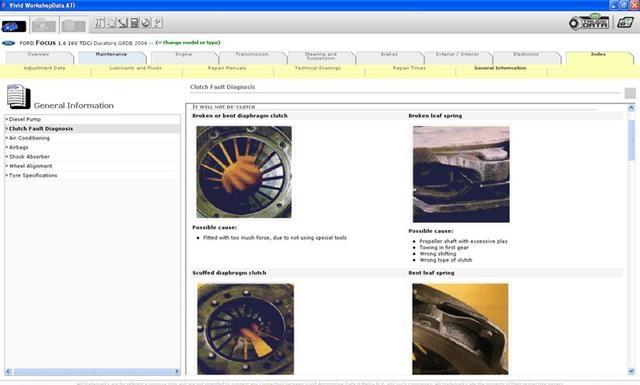Click right arrow of topic list scrollbar
The height and width of the screenshot is (385, 640).
point(177,372)
